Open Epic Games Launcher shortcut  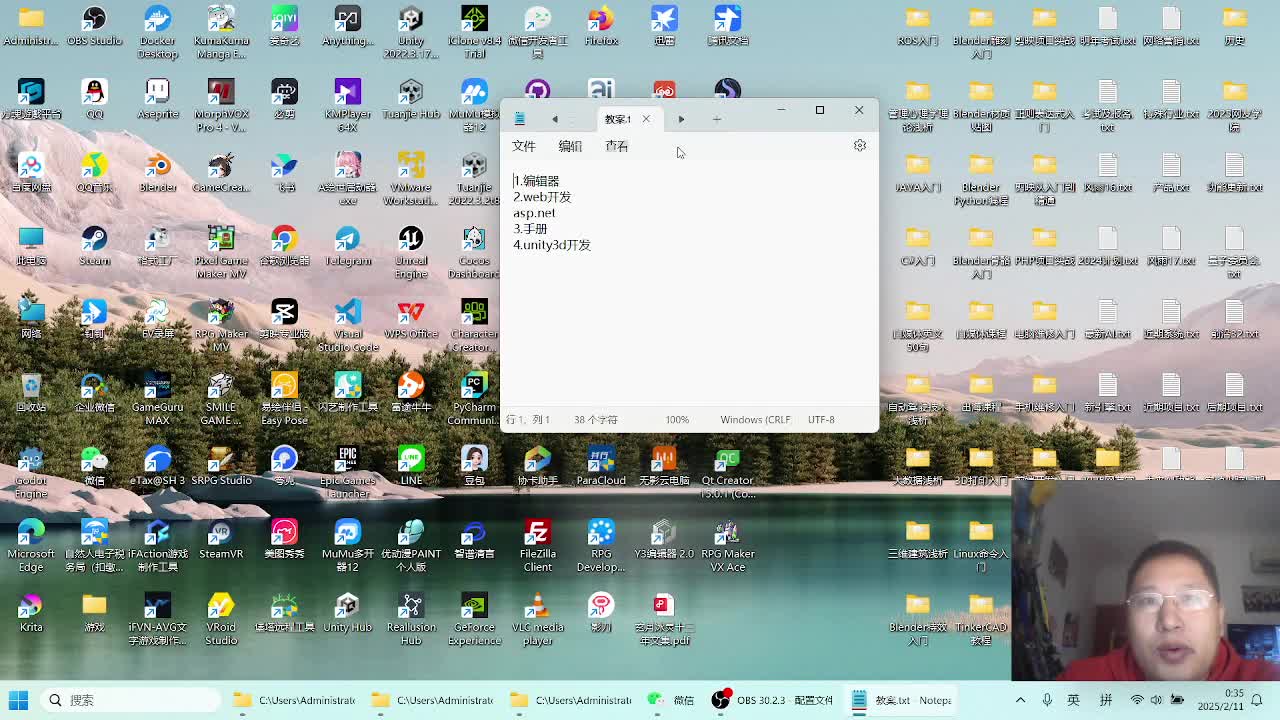tap(347, 471)
